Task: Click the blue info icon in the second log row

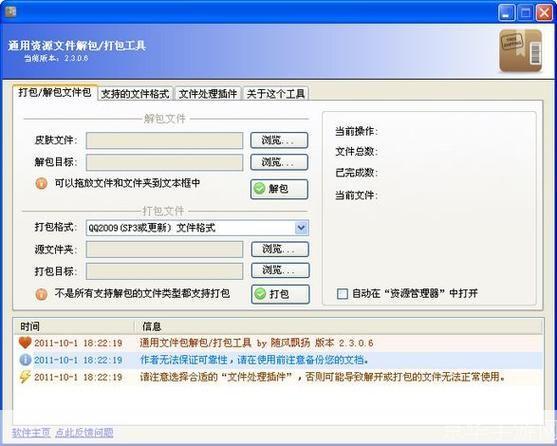Action: (x=25, y=360)
